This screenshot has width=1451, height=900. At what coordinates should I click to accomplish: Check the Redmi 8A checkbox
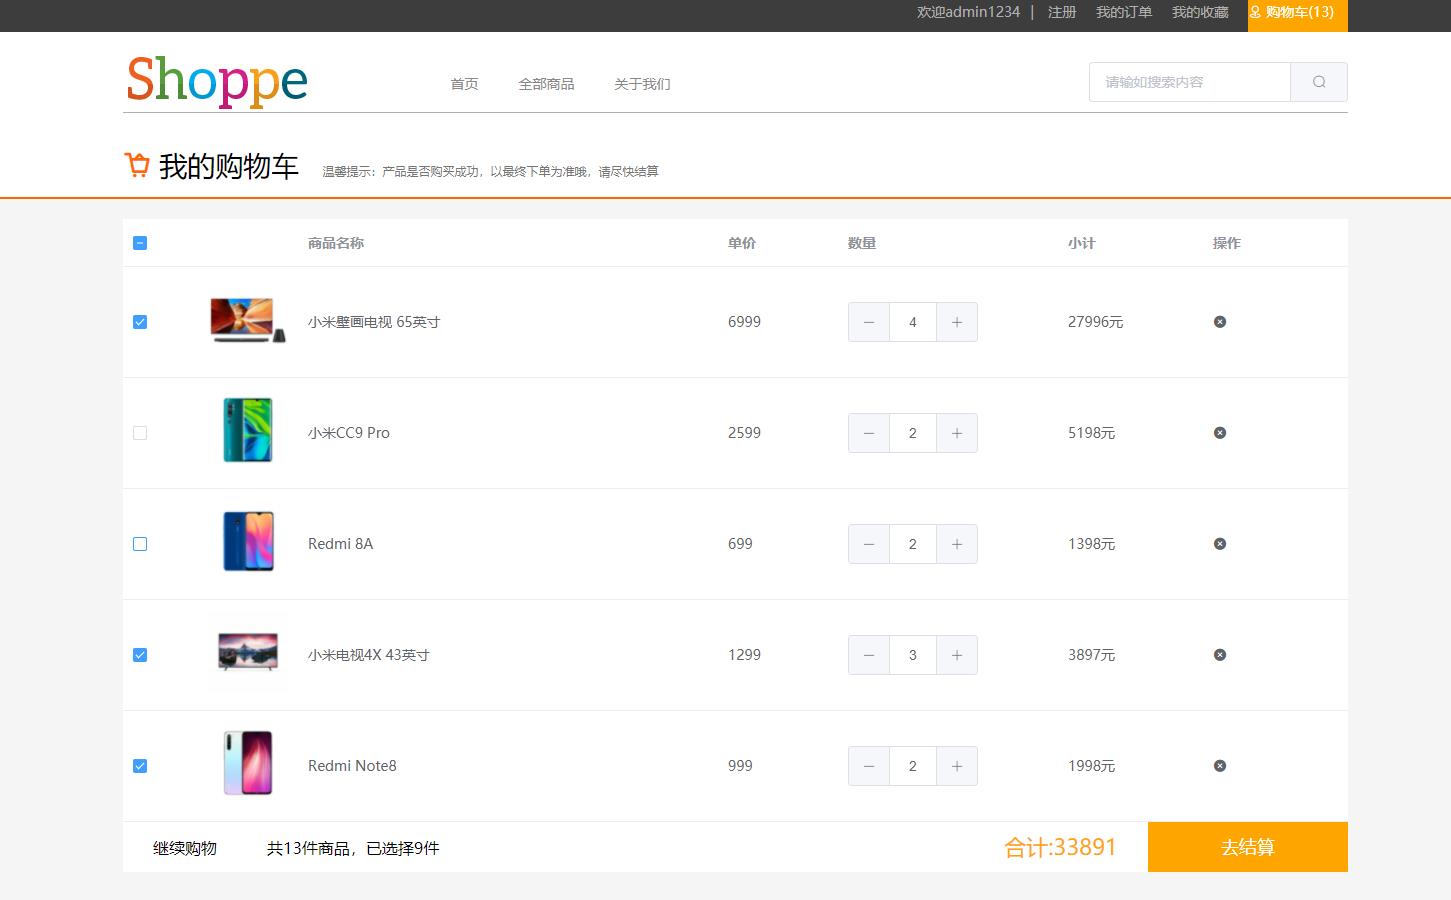pos(140,544)
